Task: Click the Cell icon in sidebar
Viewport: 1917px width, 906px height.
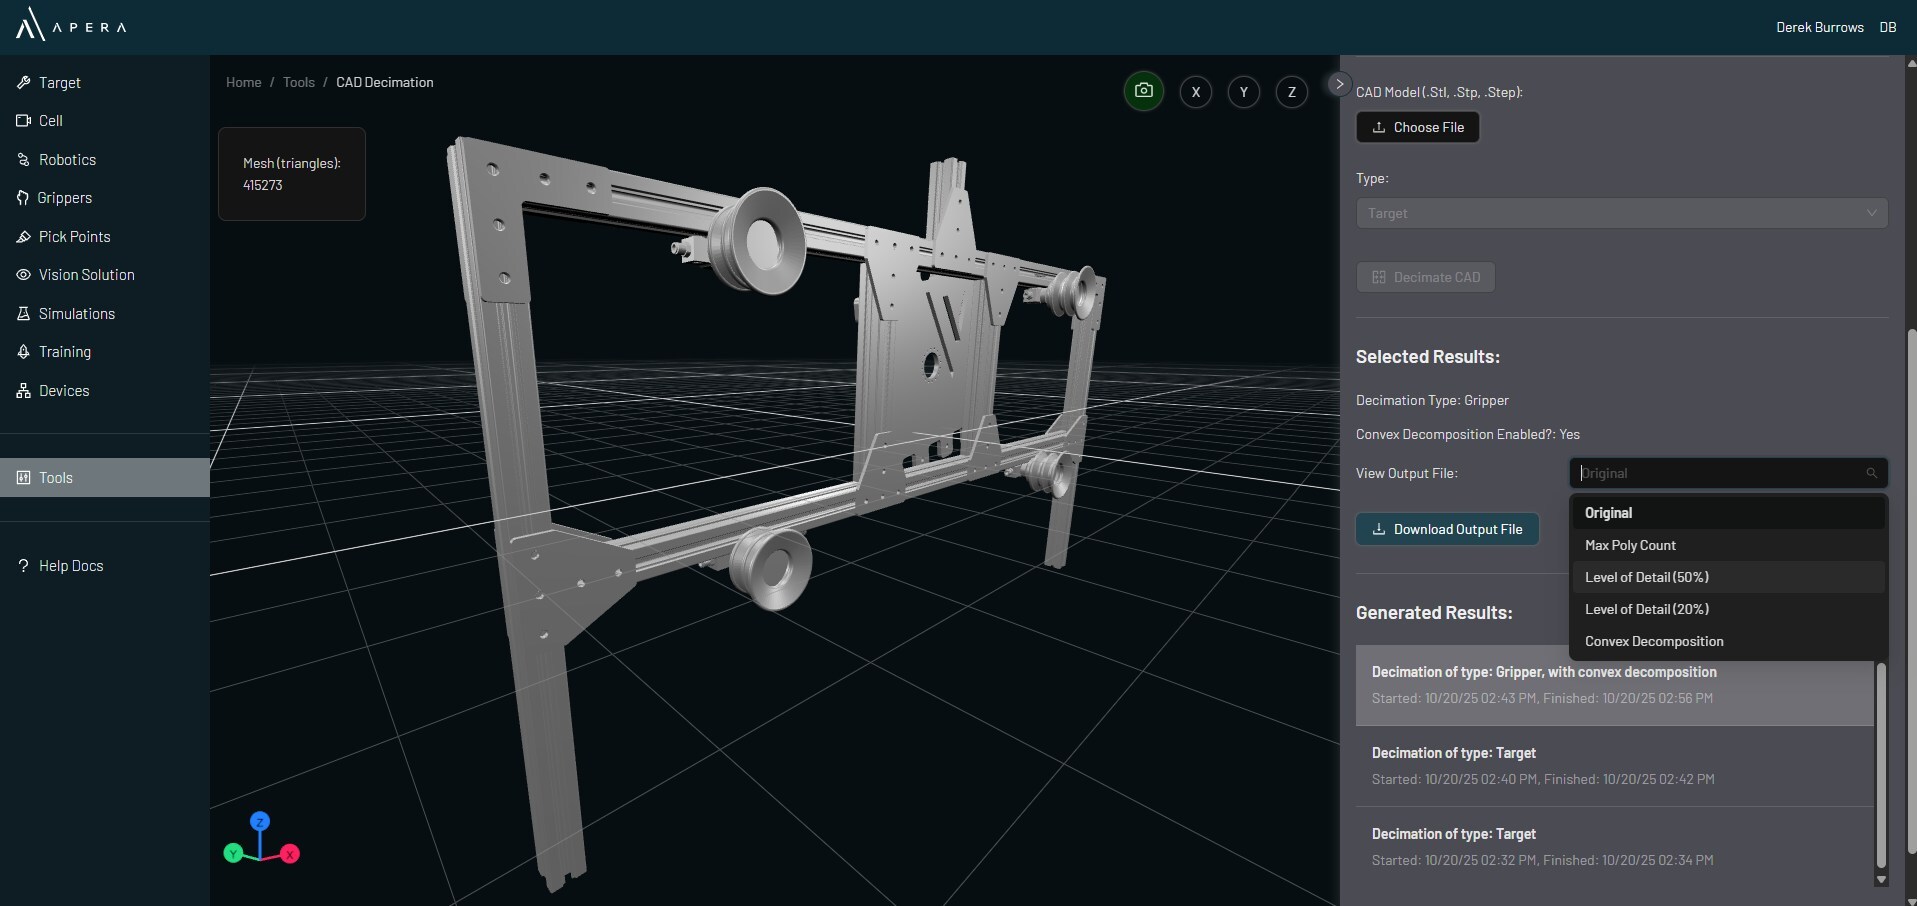Action: pyautogui.click(x=24, y=121)
